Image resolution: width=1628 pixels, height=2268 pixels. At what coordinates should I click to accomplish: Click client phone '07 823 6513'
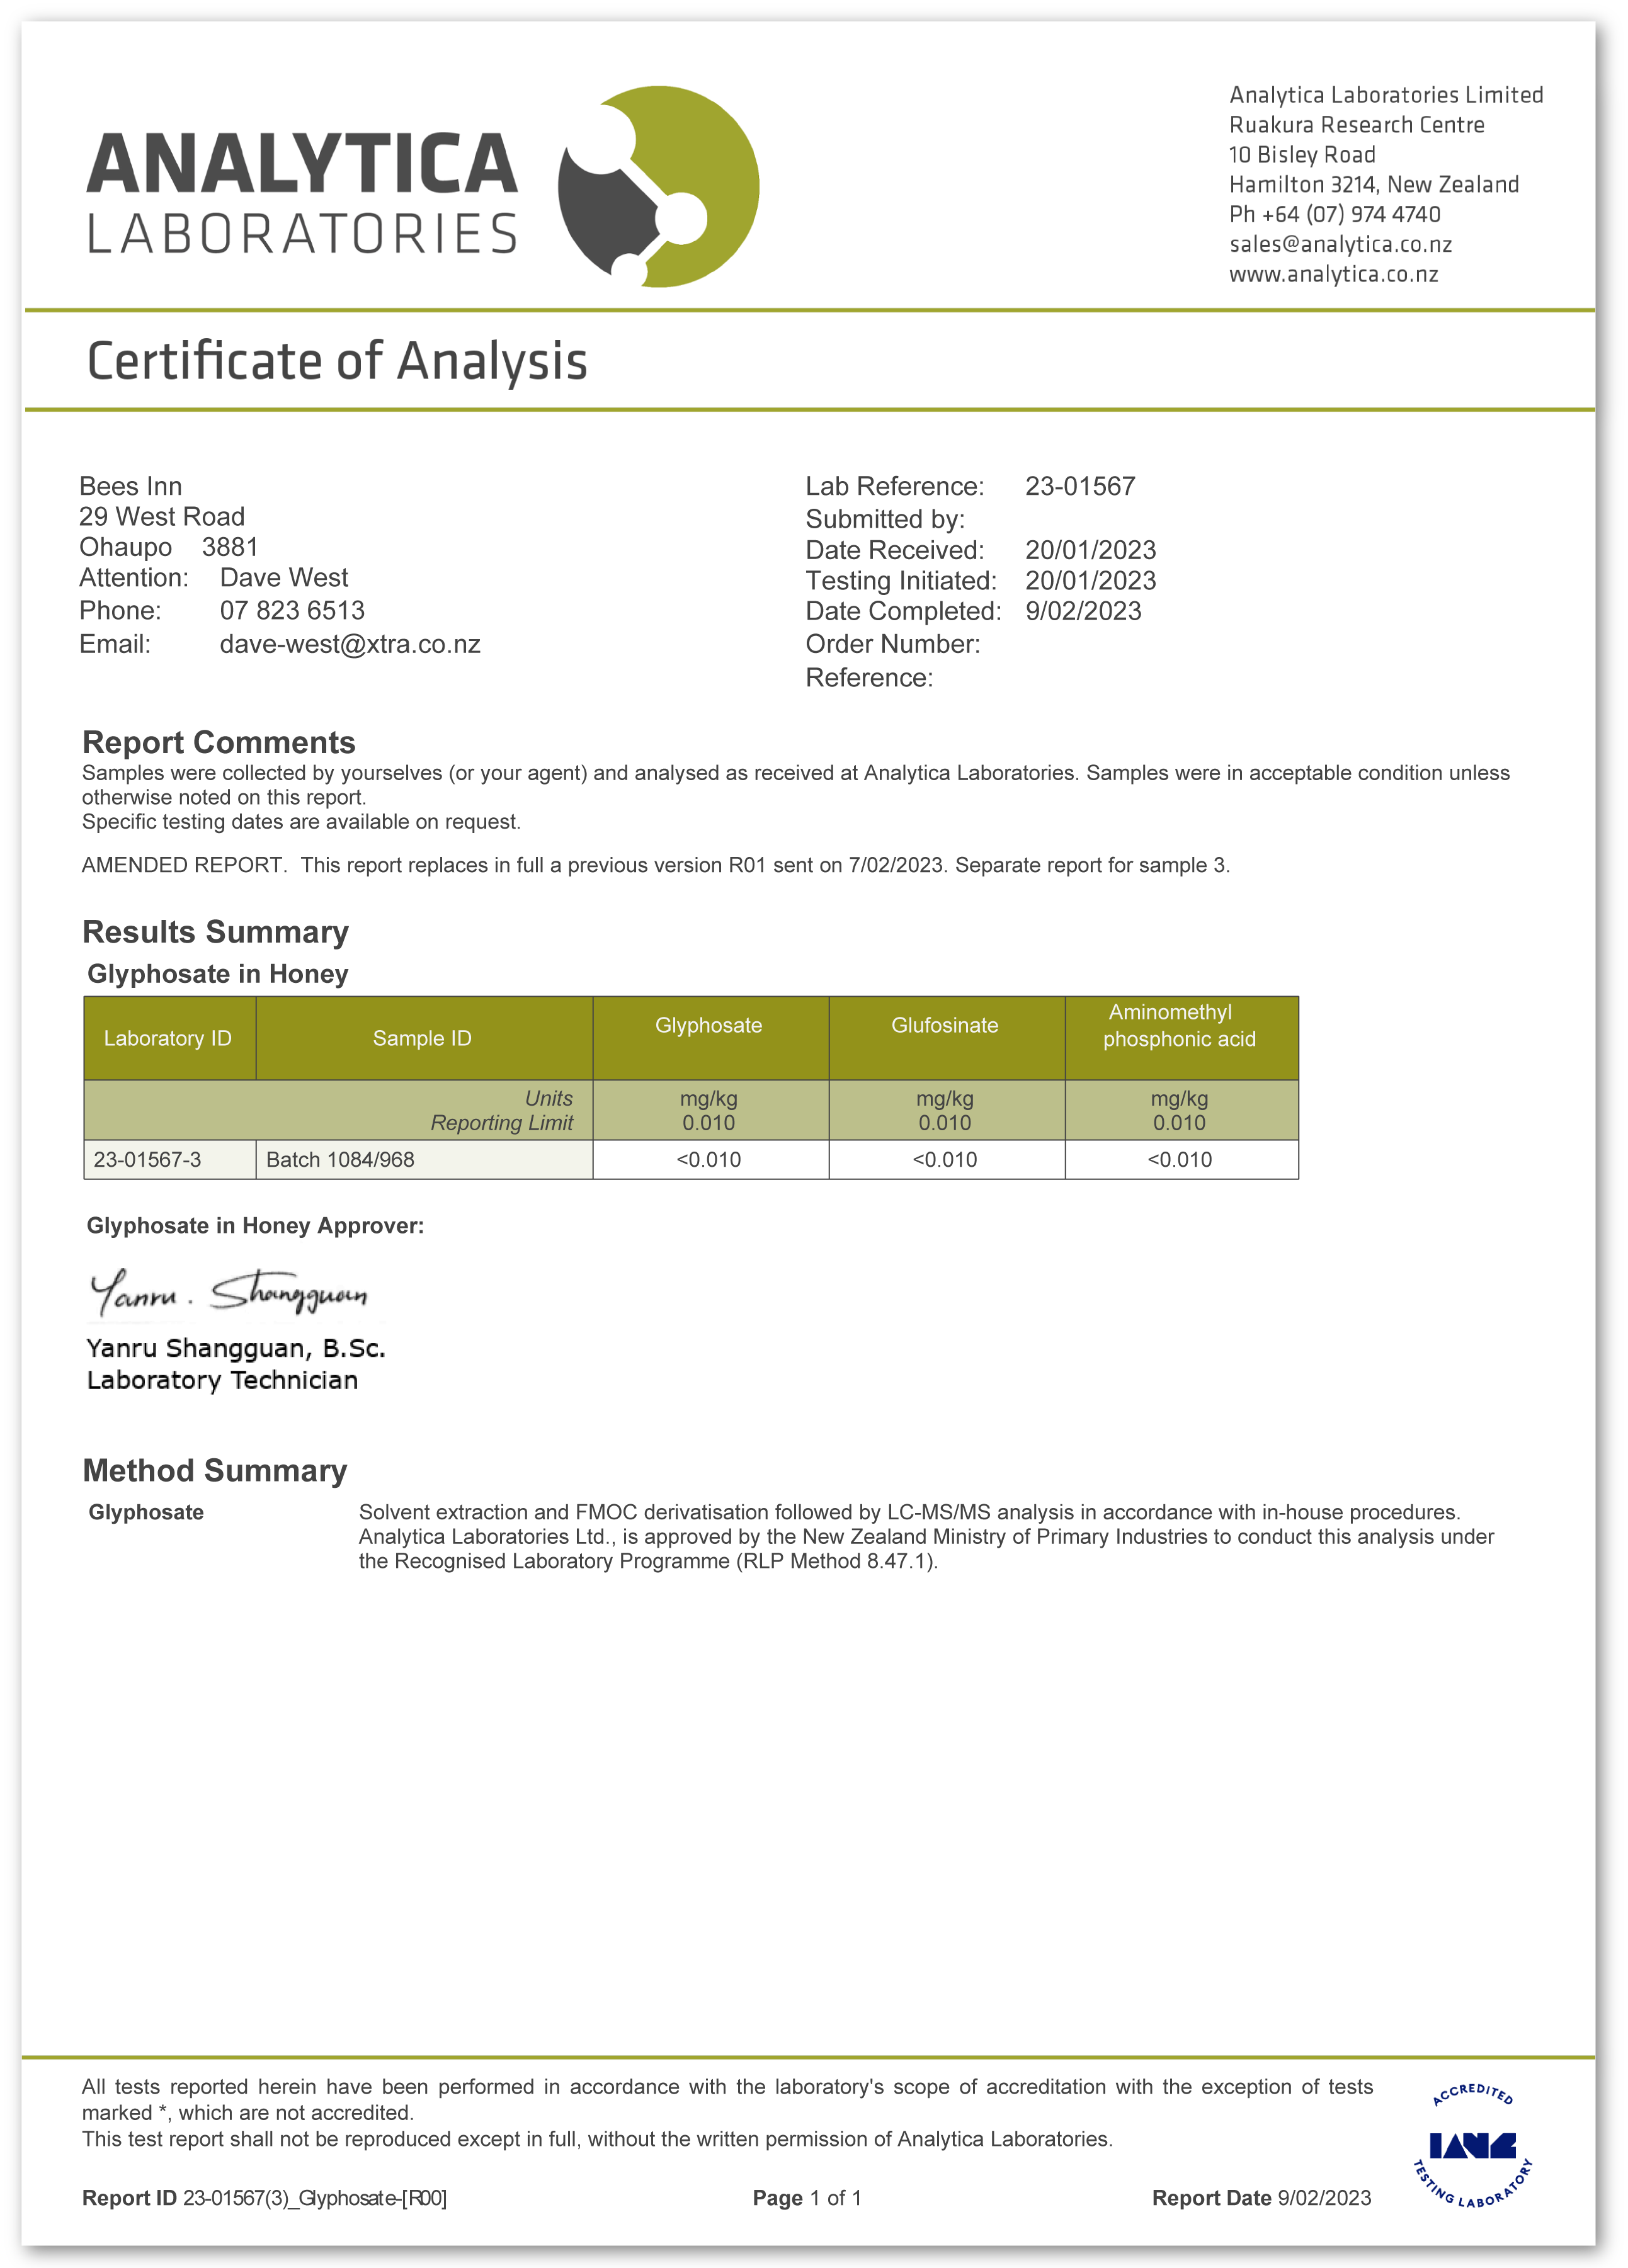292,611
